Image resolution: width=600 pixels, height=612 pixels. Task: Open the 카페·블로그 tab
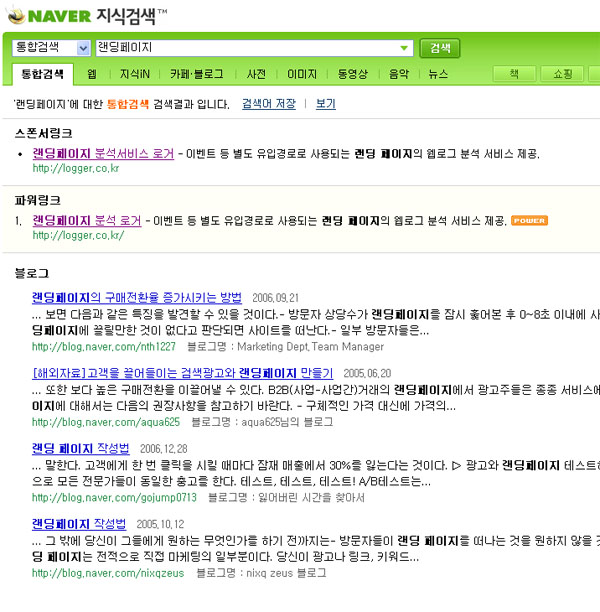pos(196,74)
